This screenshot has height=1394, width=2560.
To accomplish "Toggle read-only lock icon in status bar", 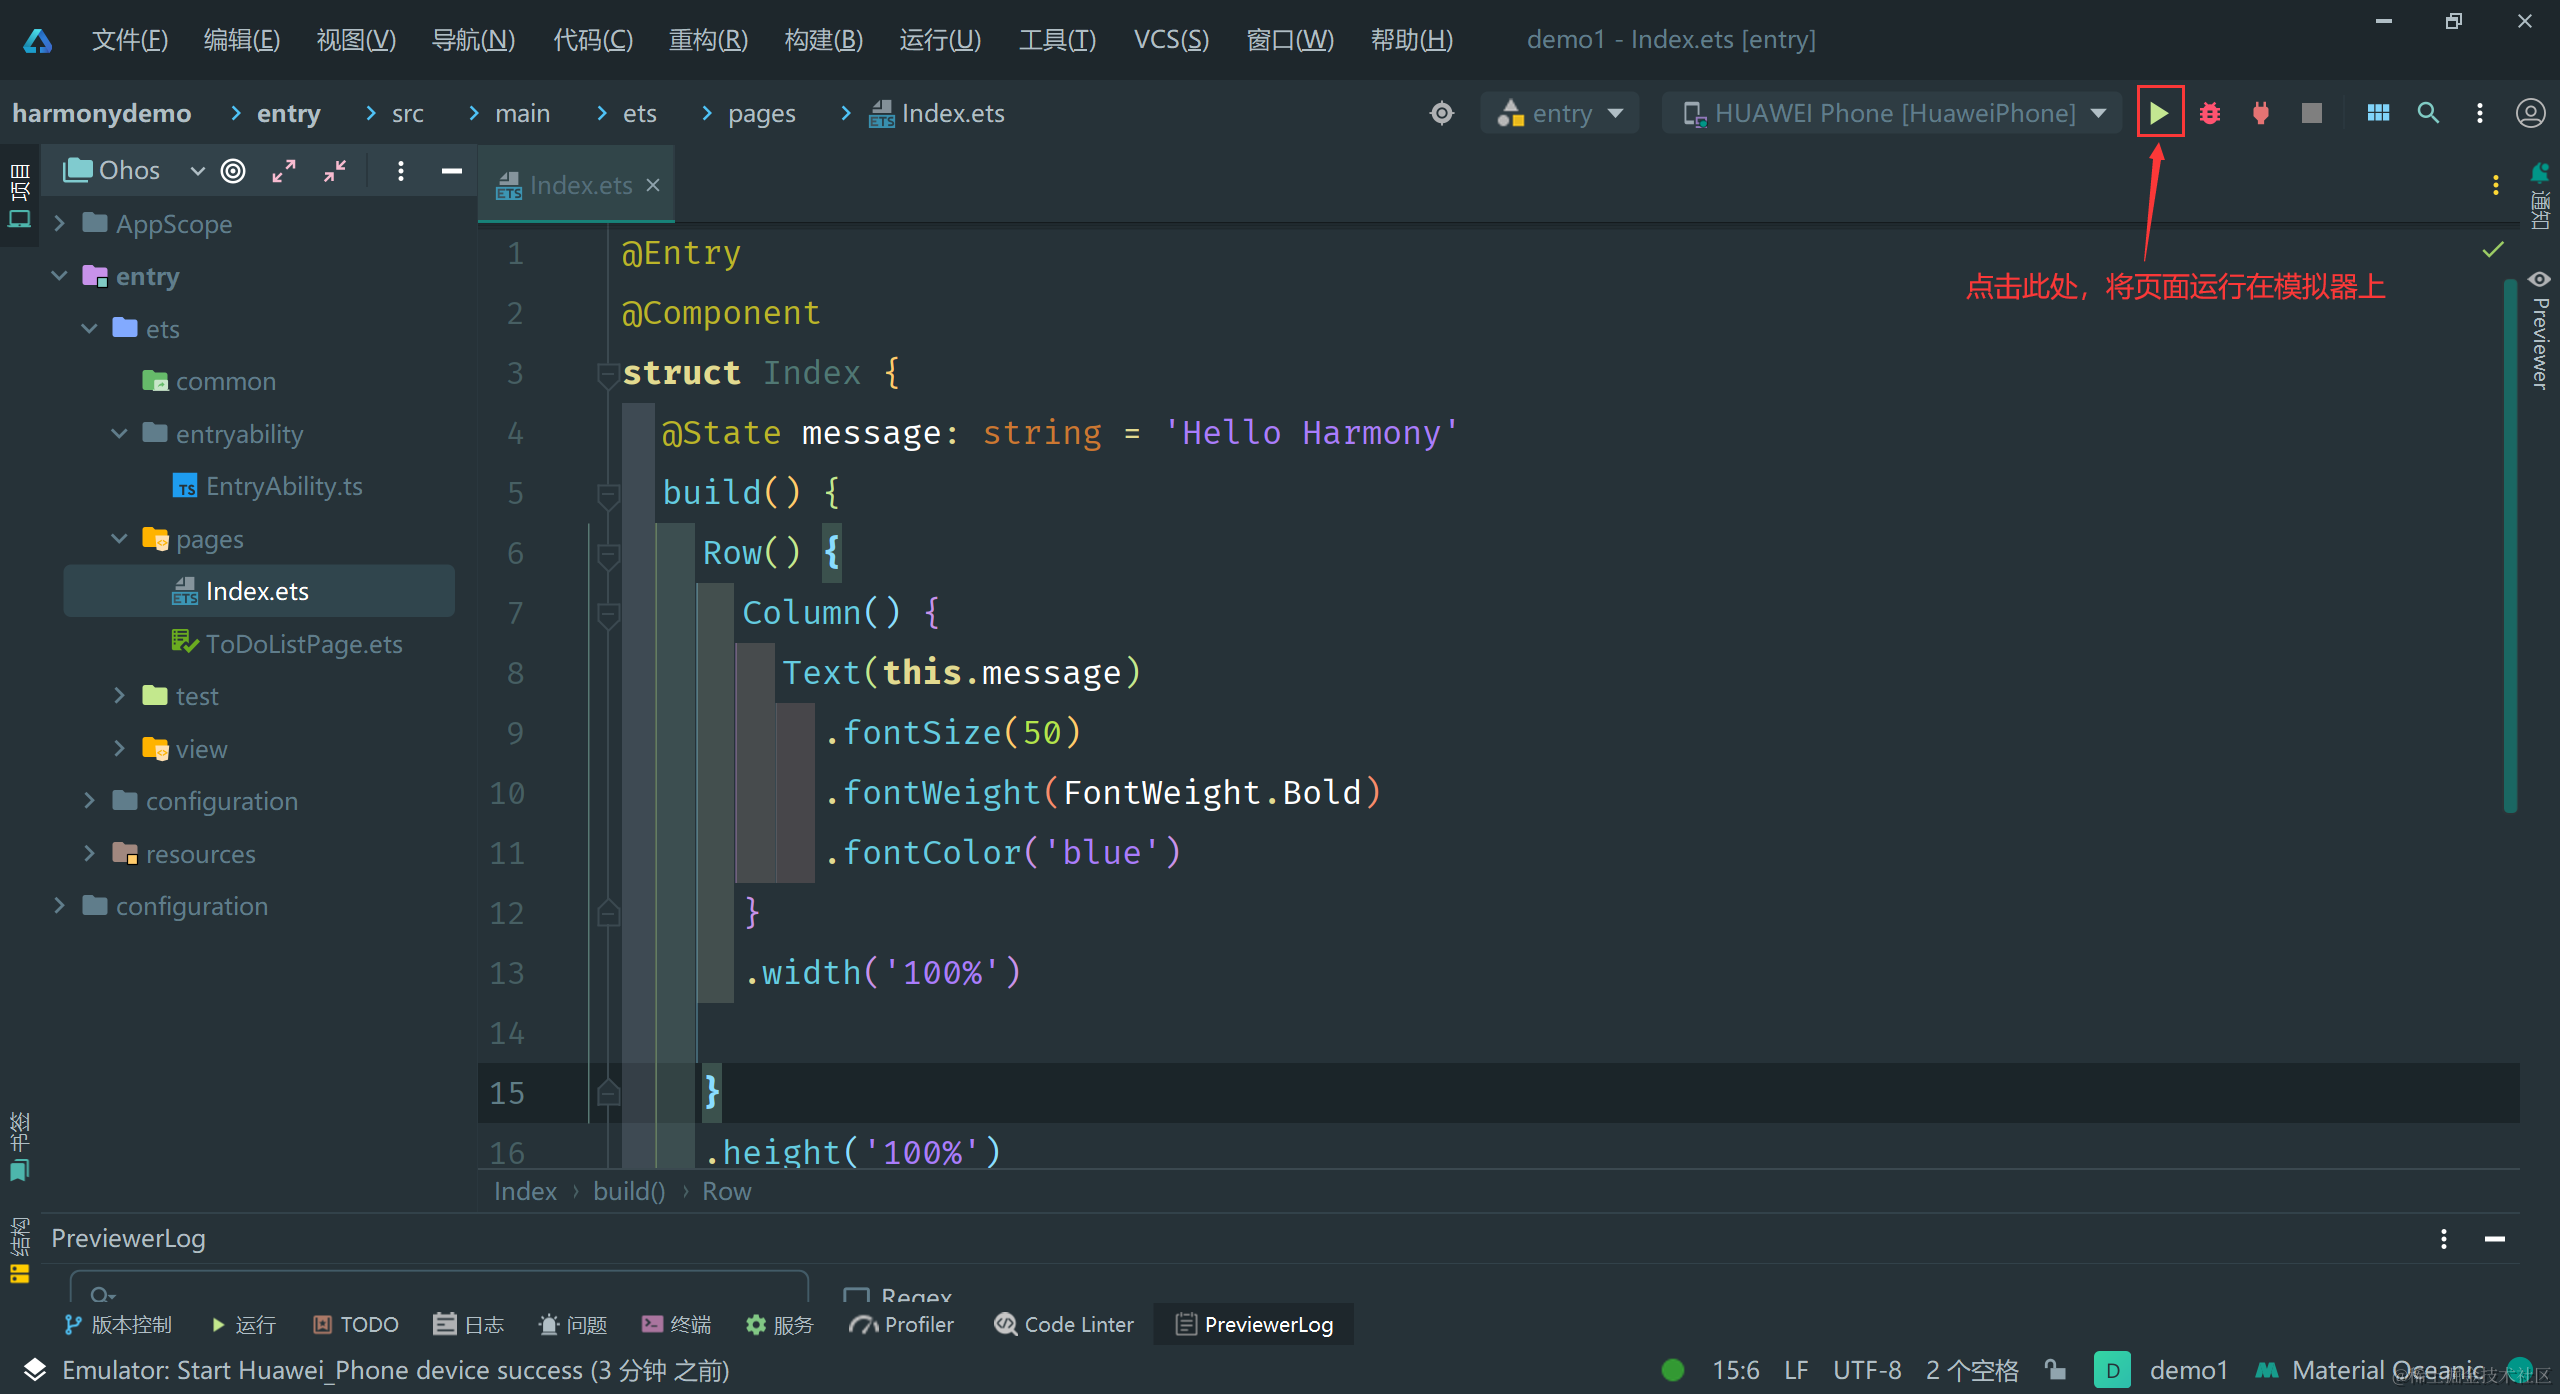I will click(x=2056, y=1370).
